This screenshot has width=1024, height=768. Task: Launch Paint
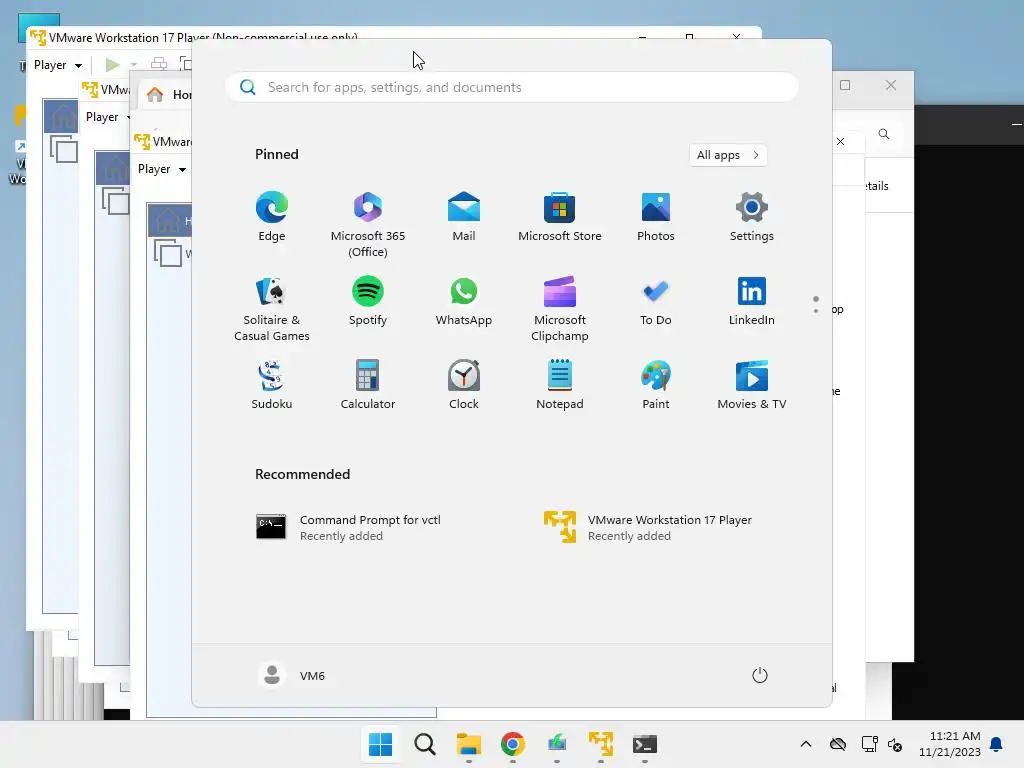[656, 385]
